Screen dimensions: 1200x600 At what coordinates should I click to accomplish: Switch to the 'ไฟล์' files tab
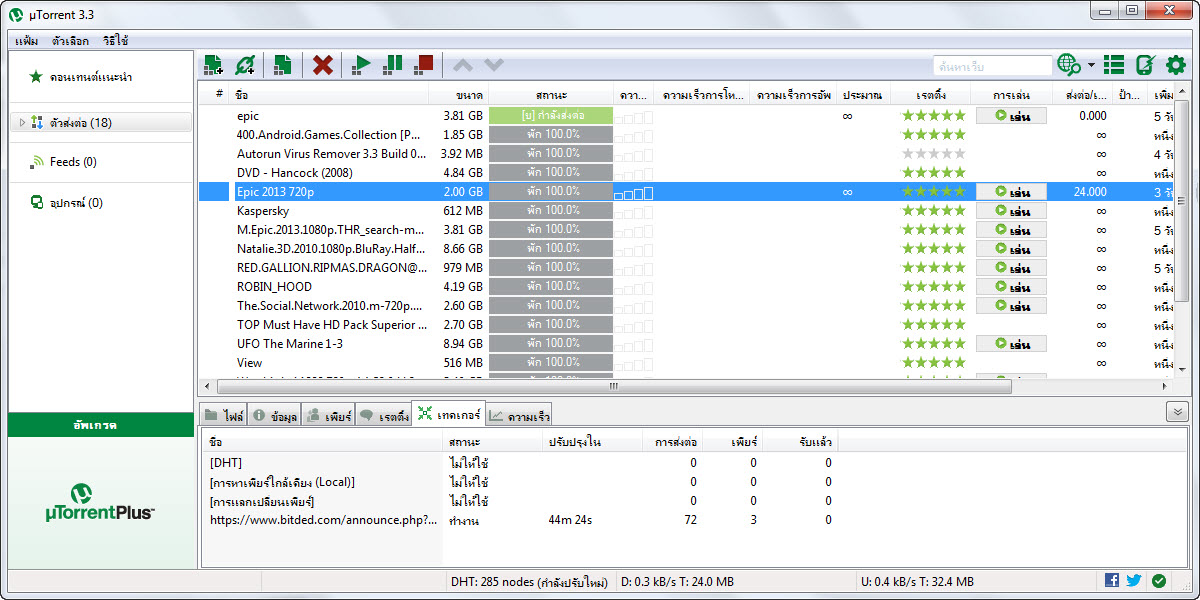click(223, 415)
